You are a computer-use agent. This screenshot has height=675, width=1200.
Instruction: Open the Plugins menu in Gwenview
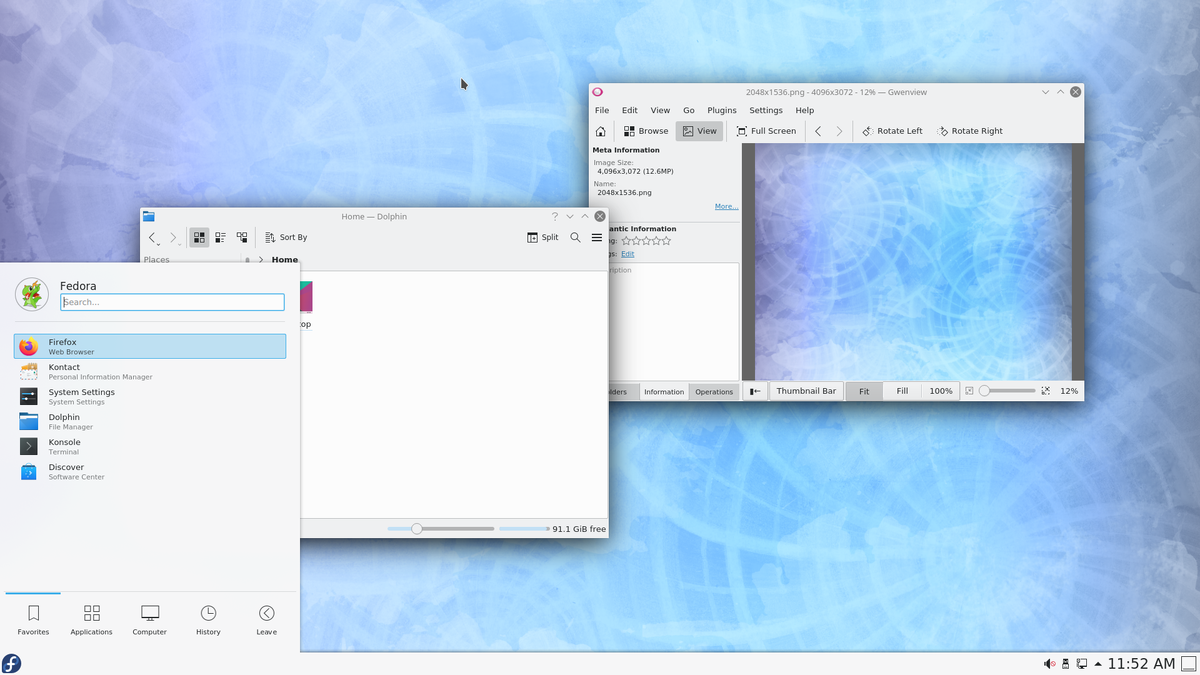coord(721,110)
